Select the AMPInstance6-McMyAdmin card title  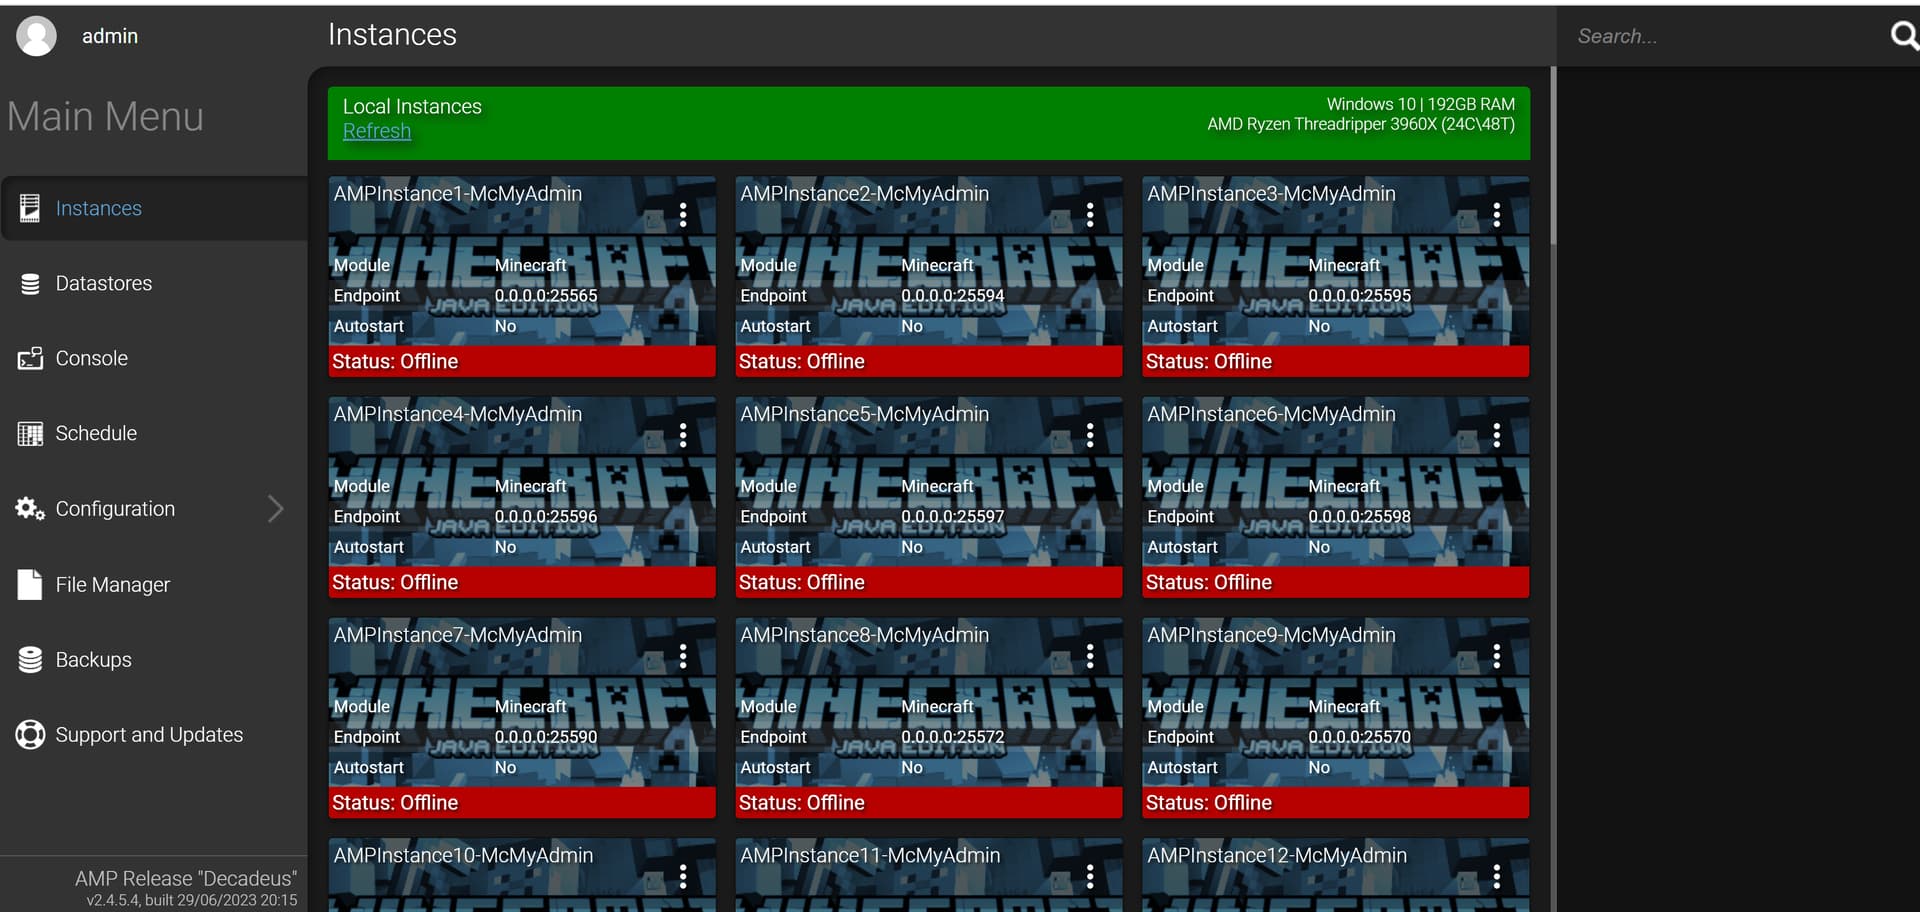coord(1272,414)
